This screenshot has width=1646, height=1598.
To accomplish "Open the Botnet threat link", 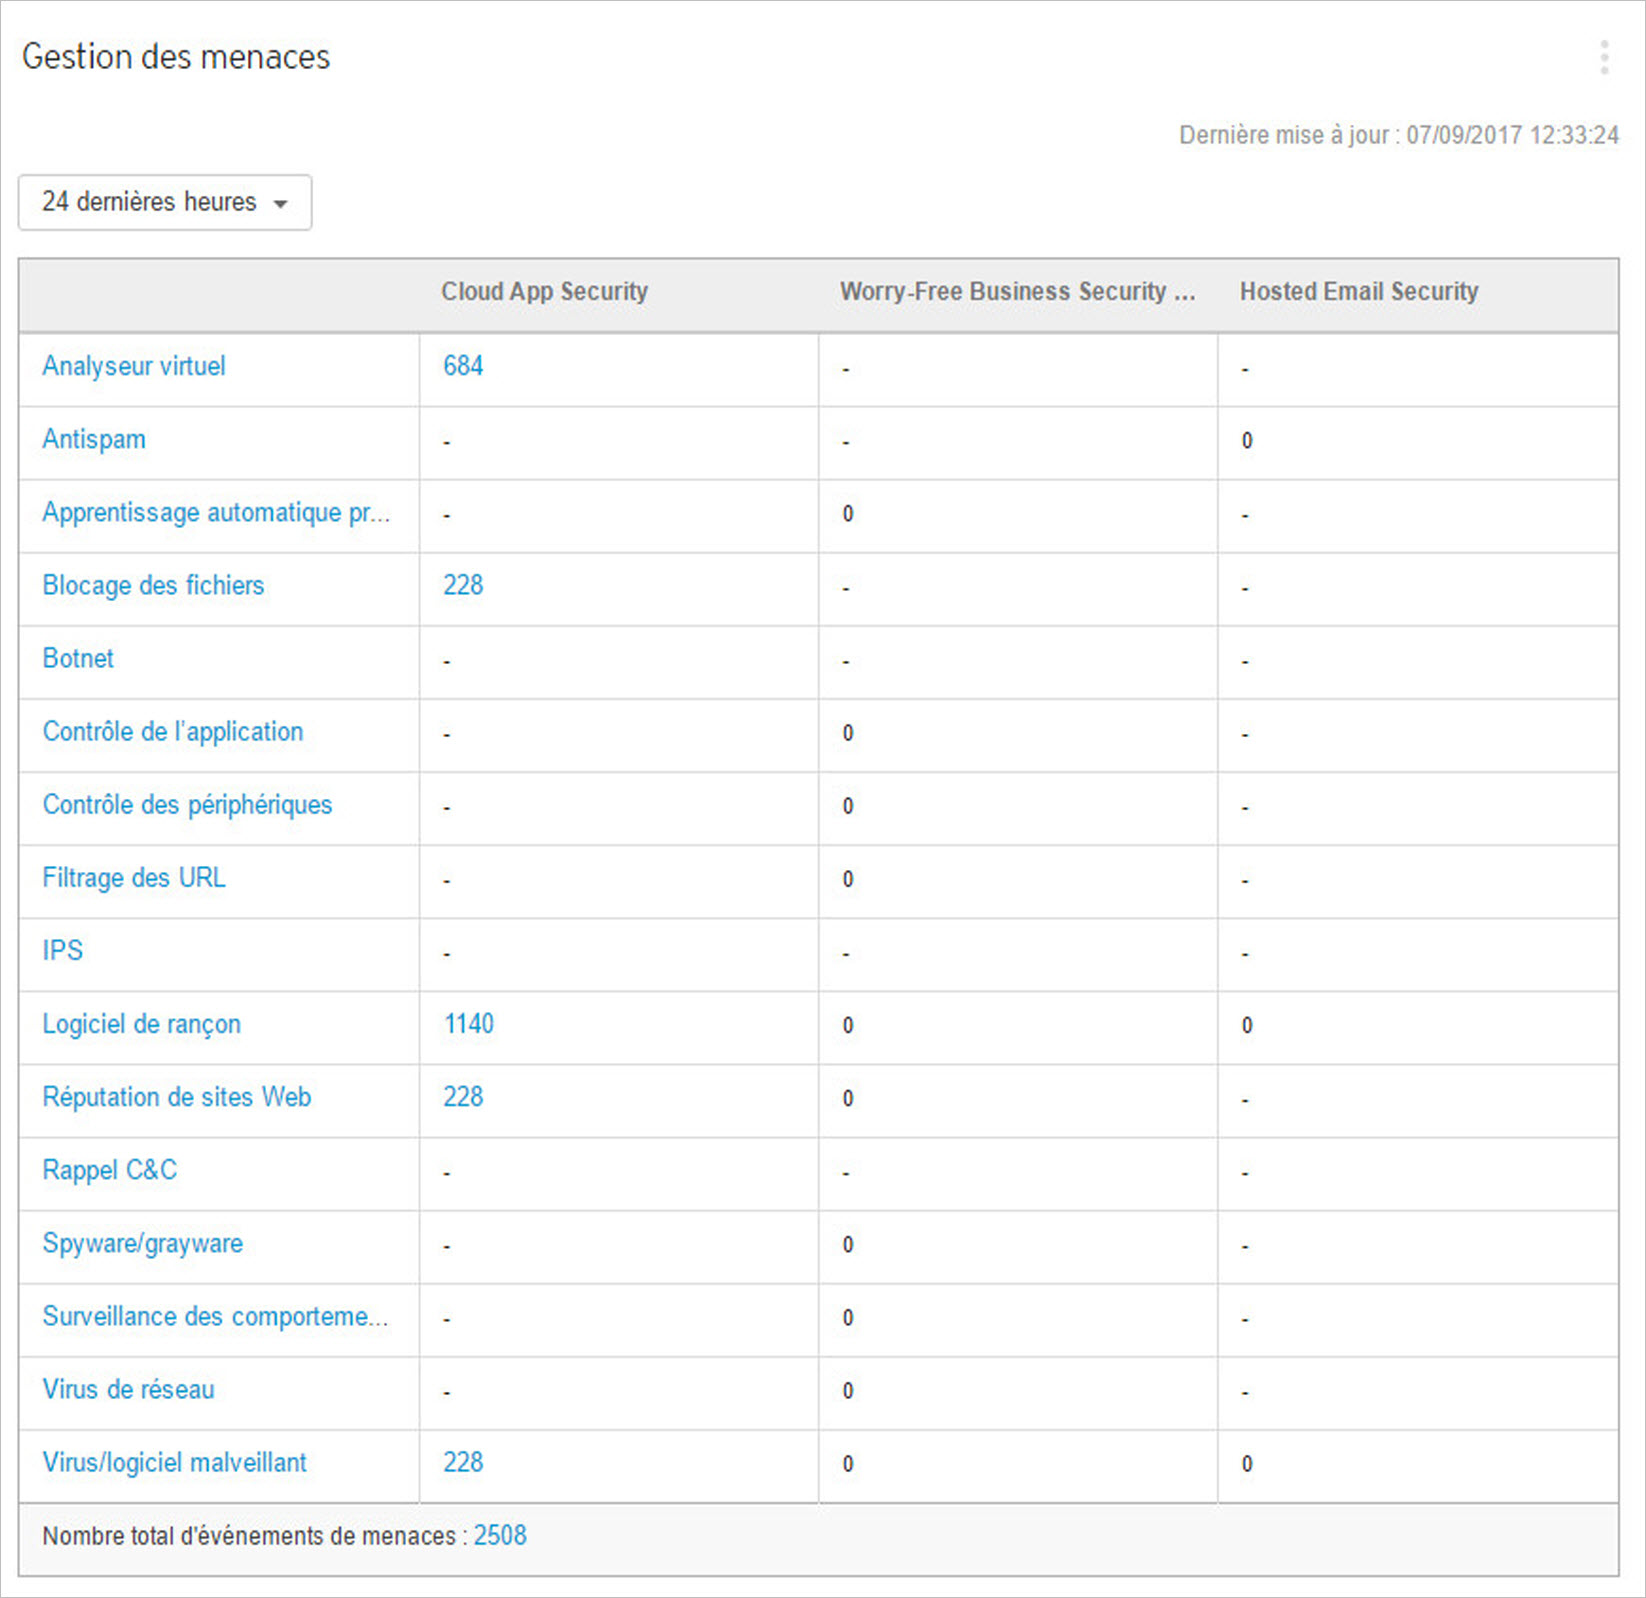I will tap(78, 658).
